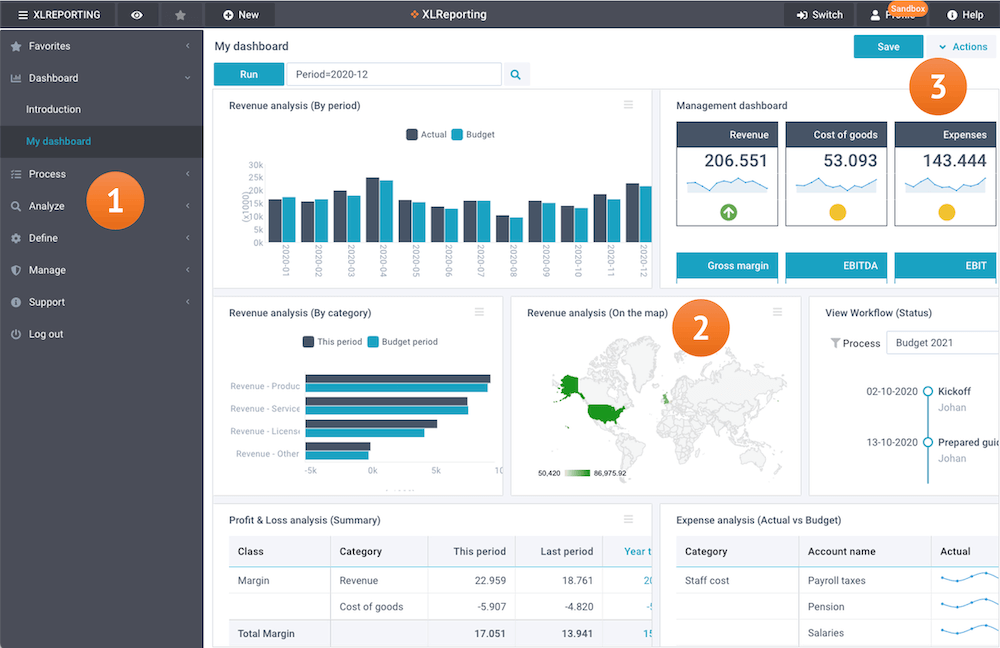
Task: Open Revenue analysis By category widget menu
Action: tap(480, 312)
